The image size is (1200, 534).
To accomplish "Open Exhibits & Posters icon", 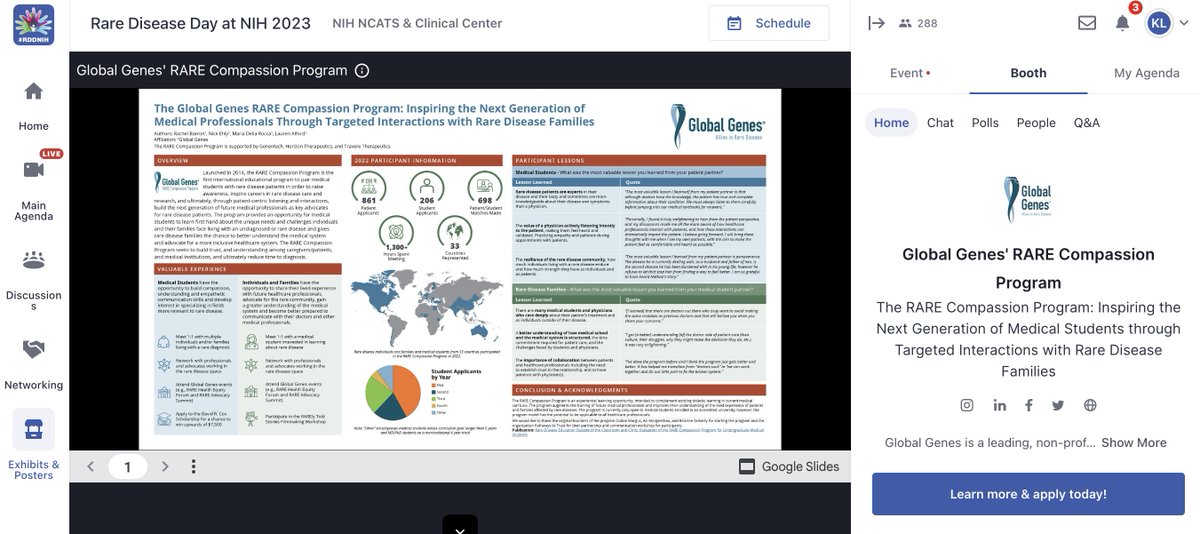I will point(33,430).
